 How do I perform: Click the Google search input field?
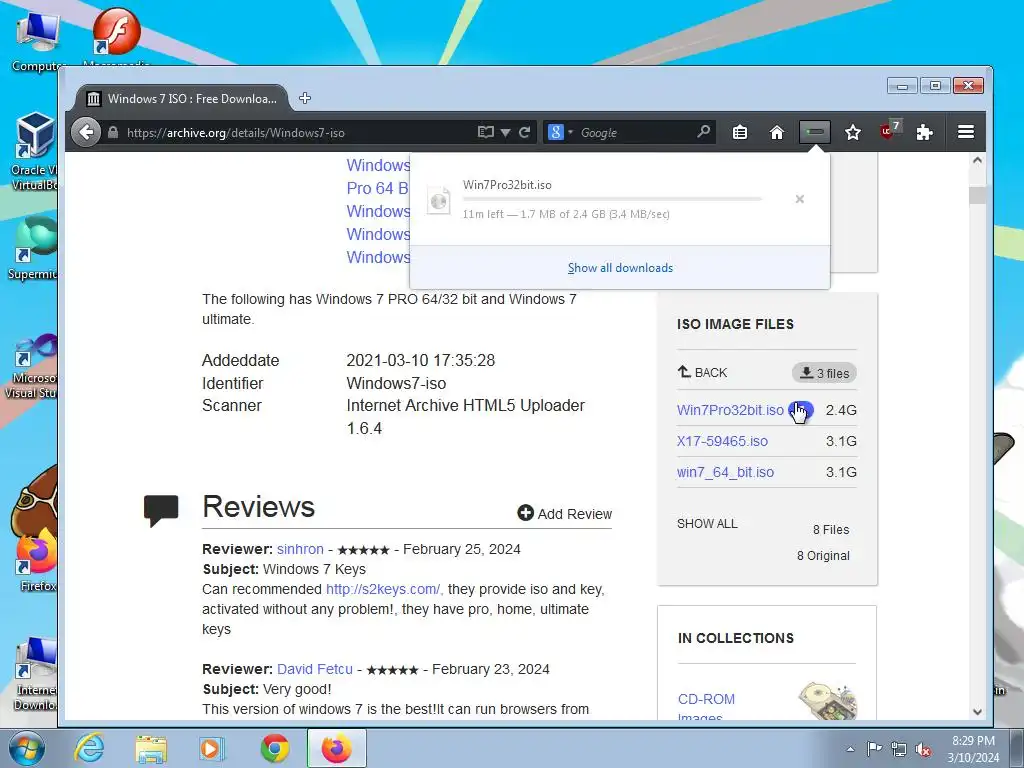635,133
